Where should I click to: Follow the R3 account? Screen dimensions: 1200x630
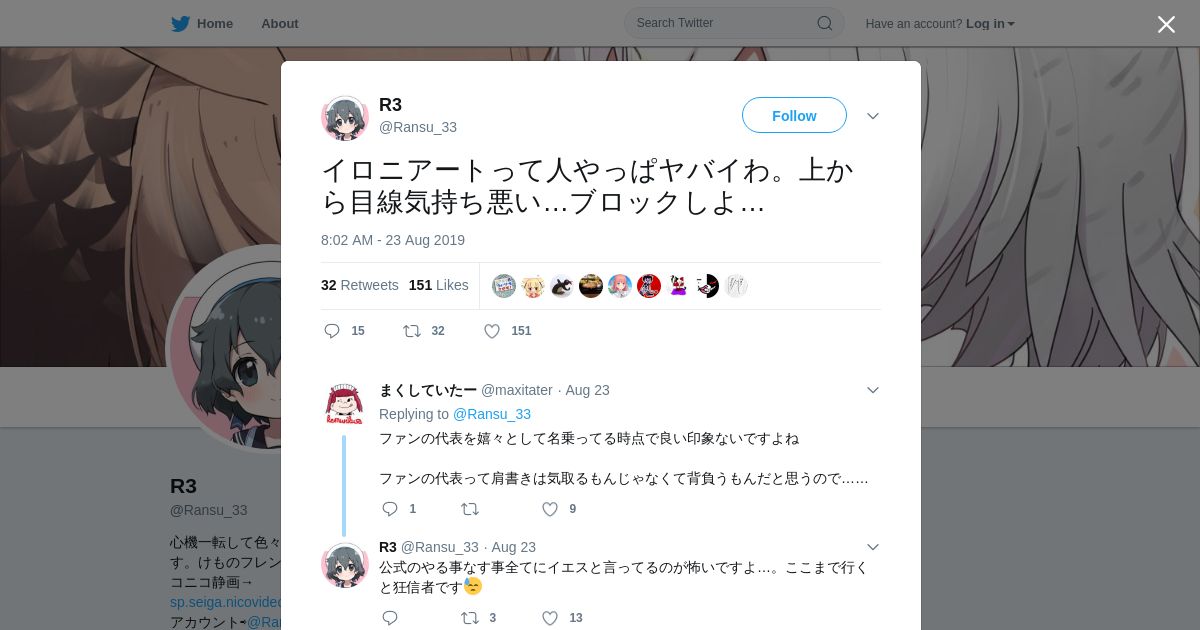pos(794,116)
